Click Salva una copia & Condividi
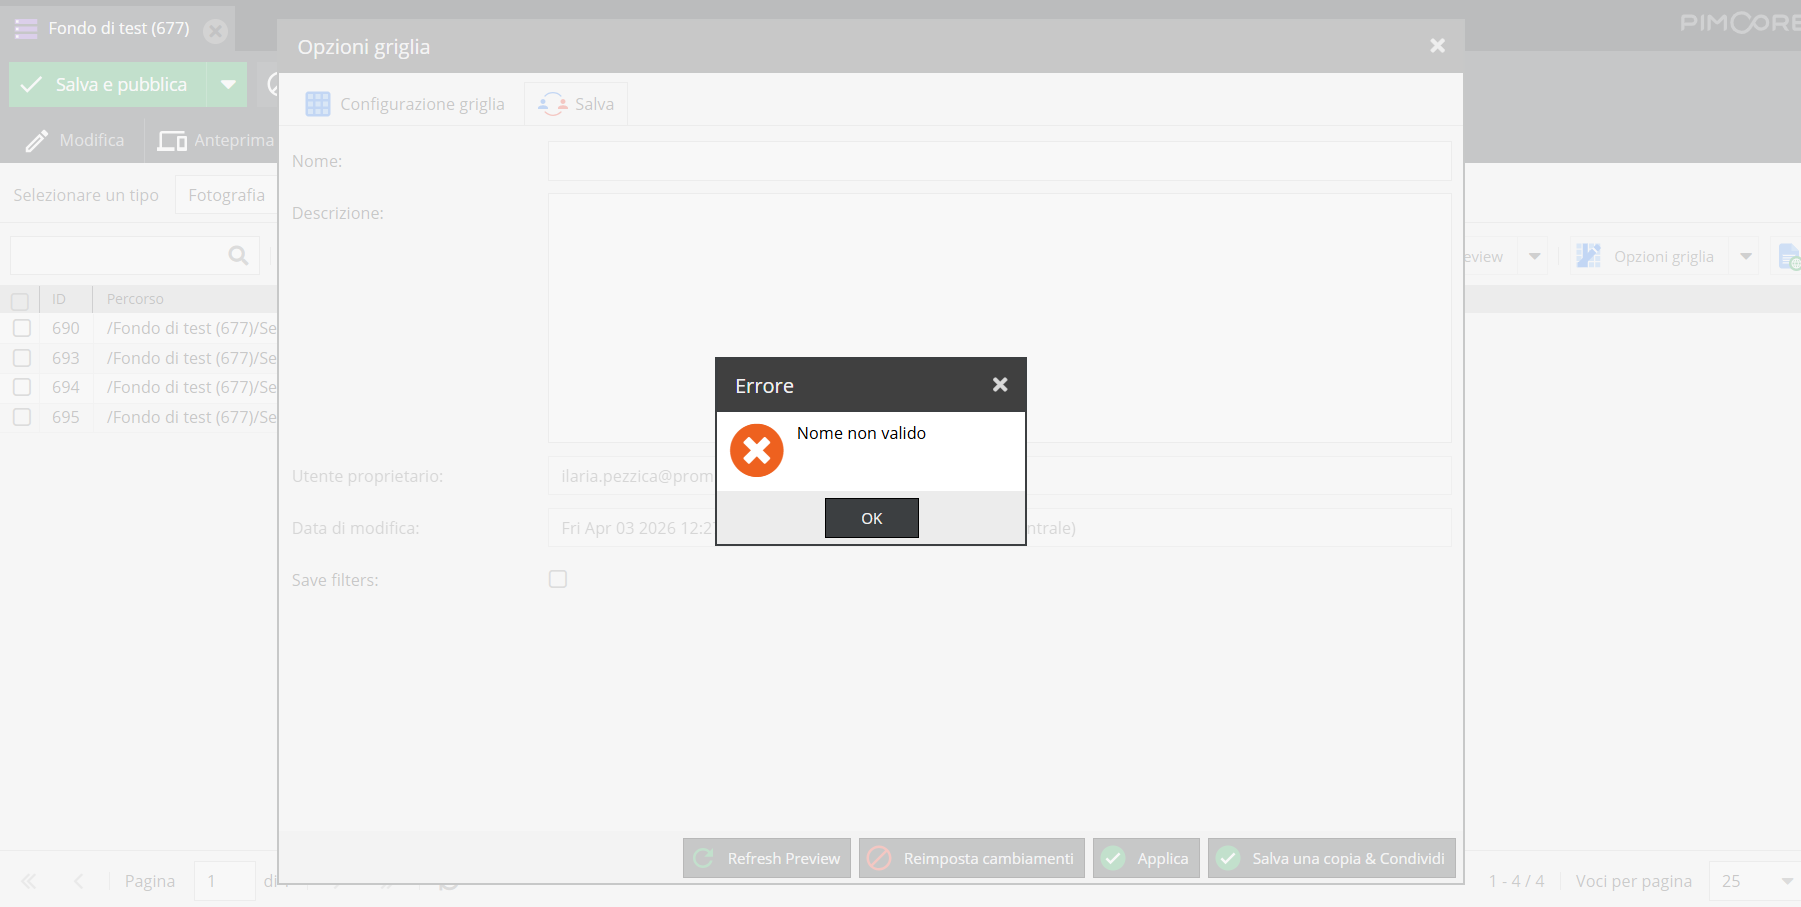 pos(1331,858)
